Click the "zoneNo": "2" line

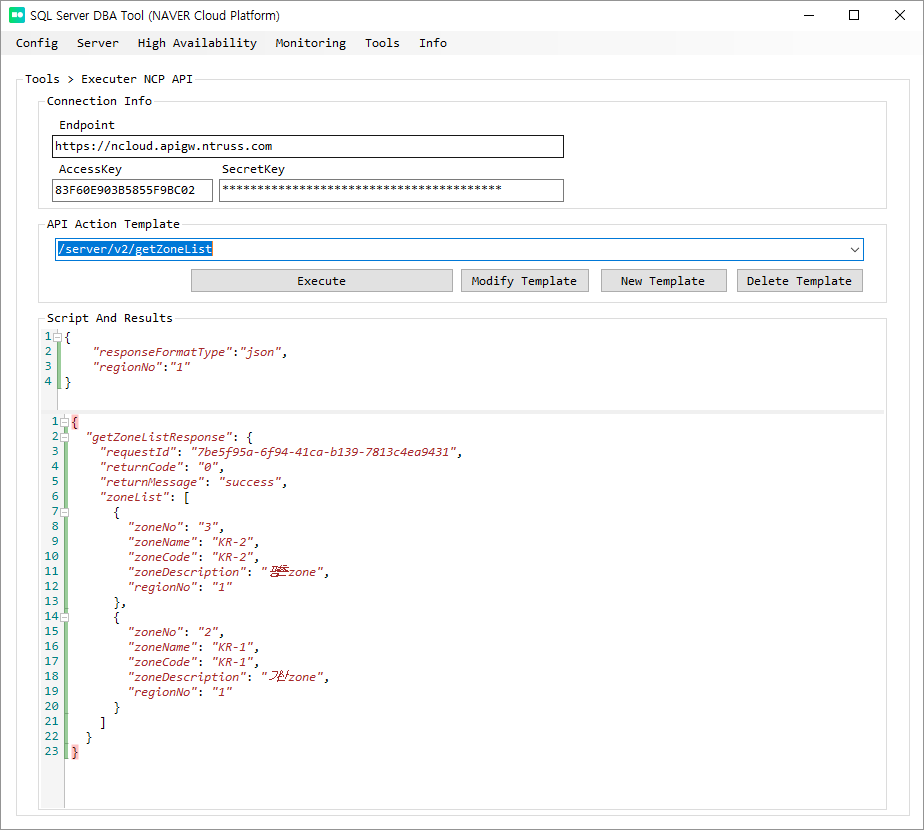point(176,632)
